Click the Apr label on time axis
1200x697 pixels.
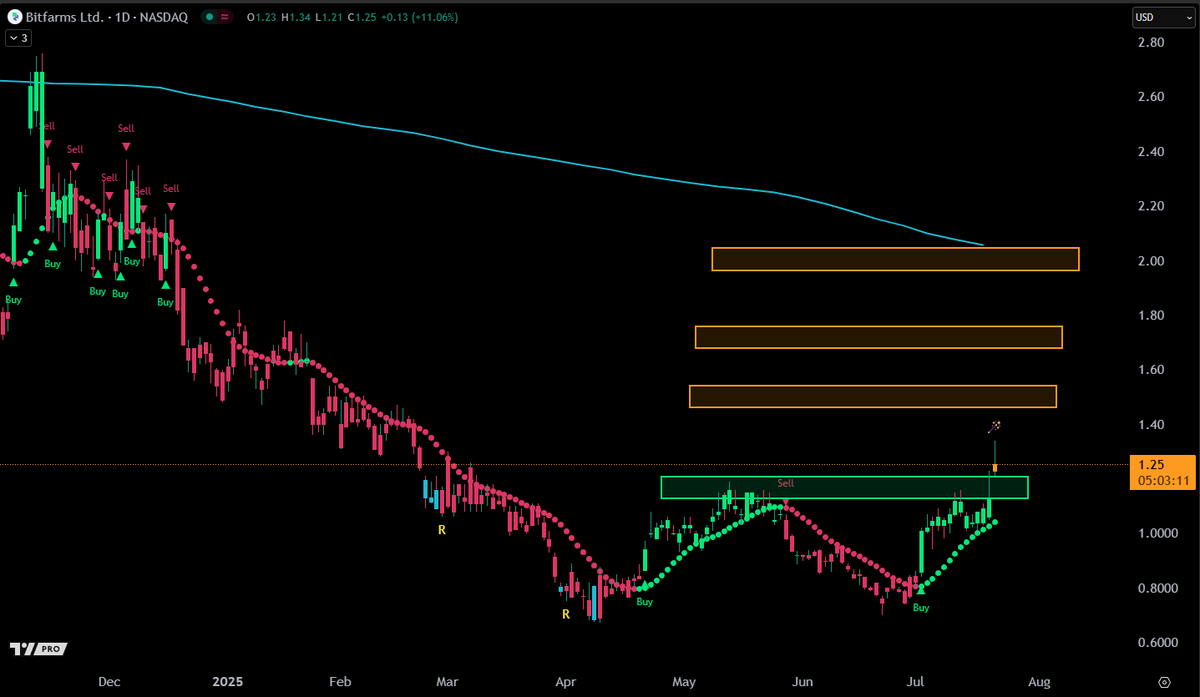click(x=565, y=682)
